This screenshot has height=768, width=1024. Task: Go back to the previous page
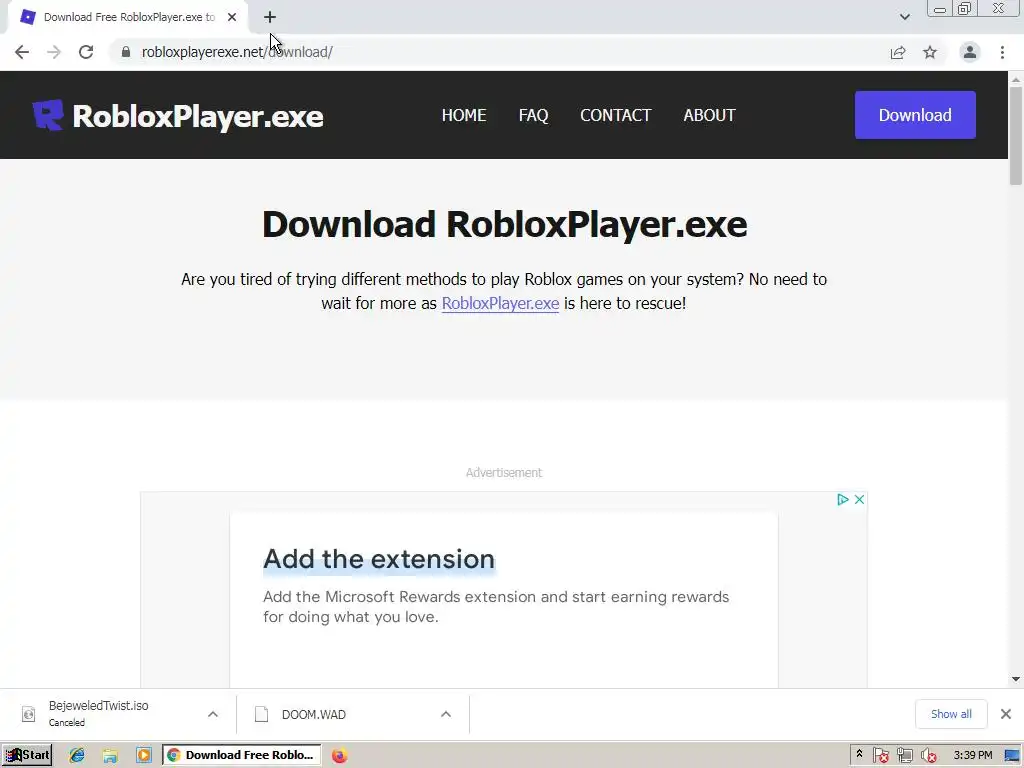point(22,52)
